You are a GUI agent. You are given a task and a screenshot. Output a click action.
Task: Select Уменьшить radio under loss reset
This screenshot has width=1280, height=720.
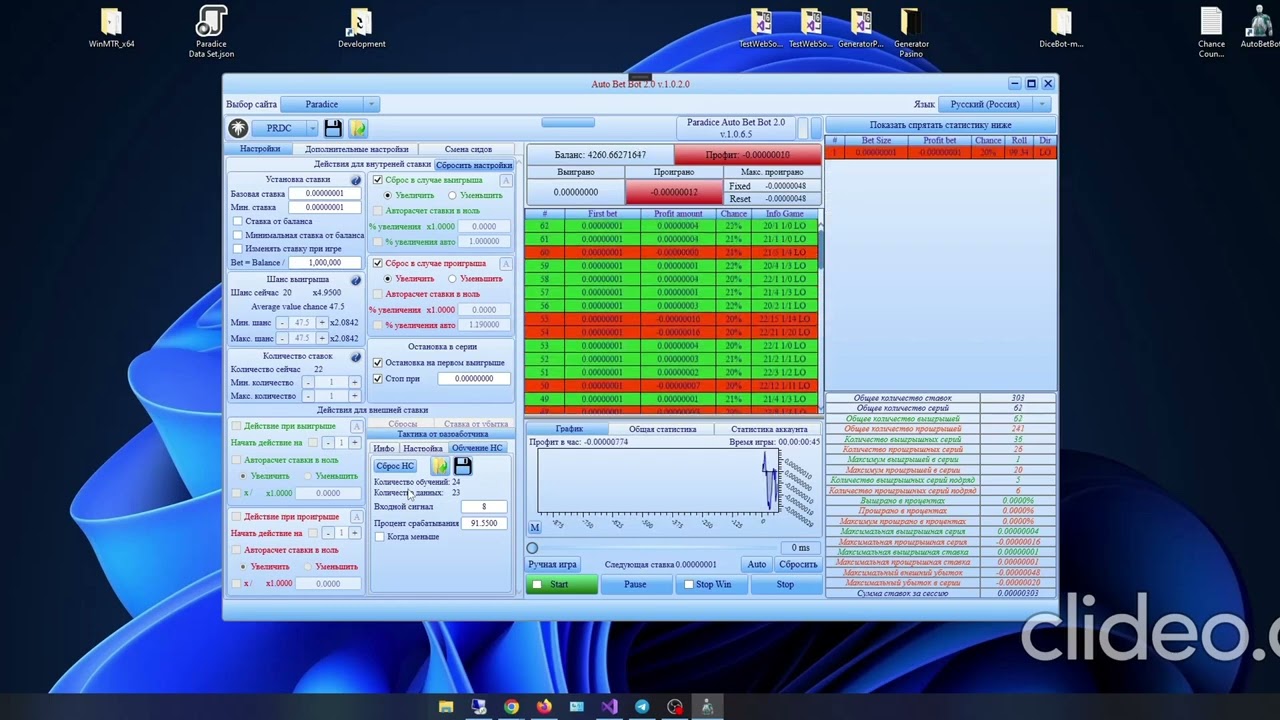(452, 278)
